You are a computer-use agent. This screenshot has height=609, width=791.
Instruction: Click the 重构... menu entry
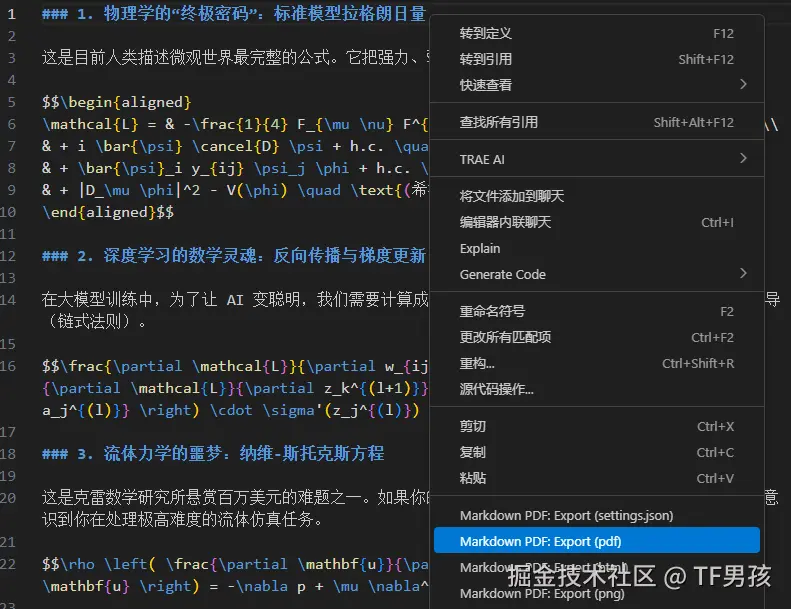tap(597, 363)
